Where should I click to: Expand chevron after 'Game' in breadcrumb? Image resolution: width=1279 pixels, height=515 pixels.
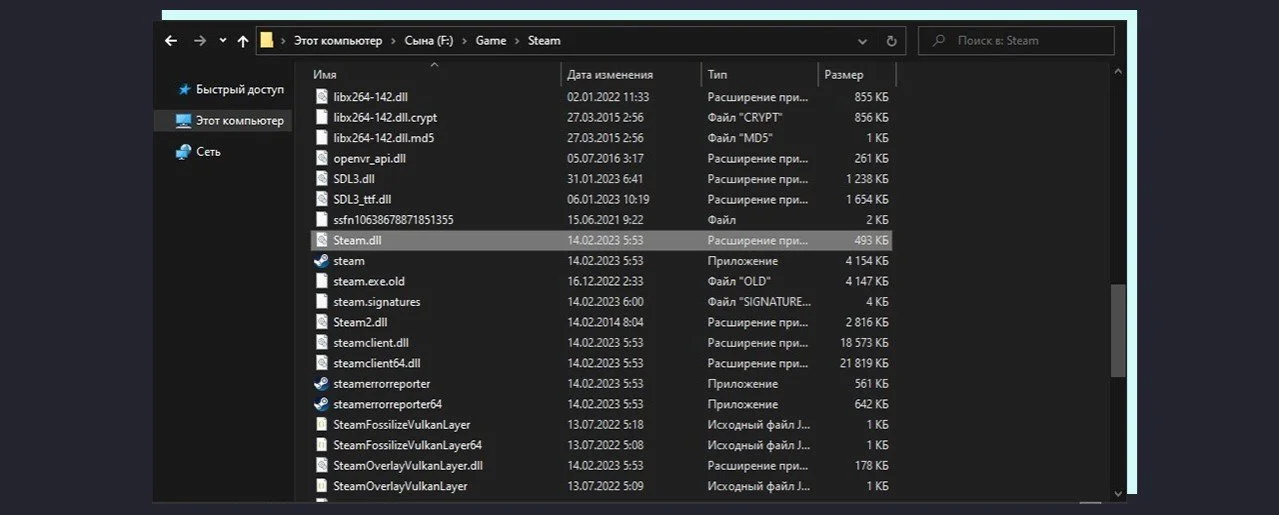point(517,41)
